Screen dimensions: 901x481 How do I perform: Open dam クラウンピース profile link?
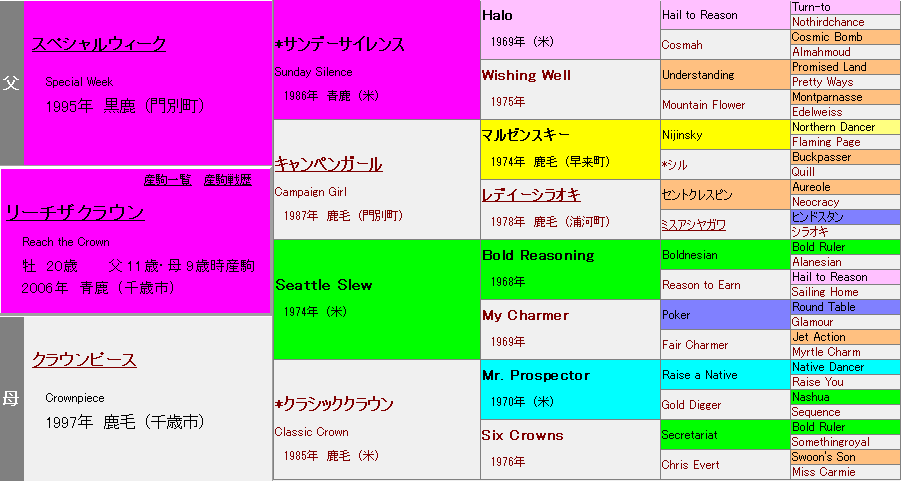tap(84, 360)
